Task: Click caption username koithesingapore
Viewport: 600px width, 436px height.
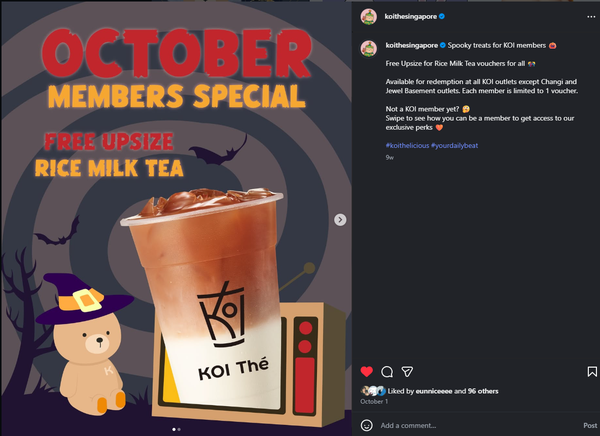Action: (x=412, y=45)
